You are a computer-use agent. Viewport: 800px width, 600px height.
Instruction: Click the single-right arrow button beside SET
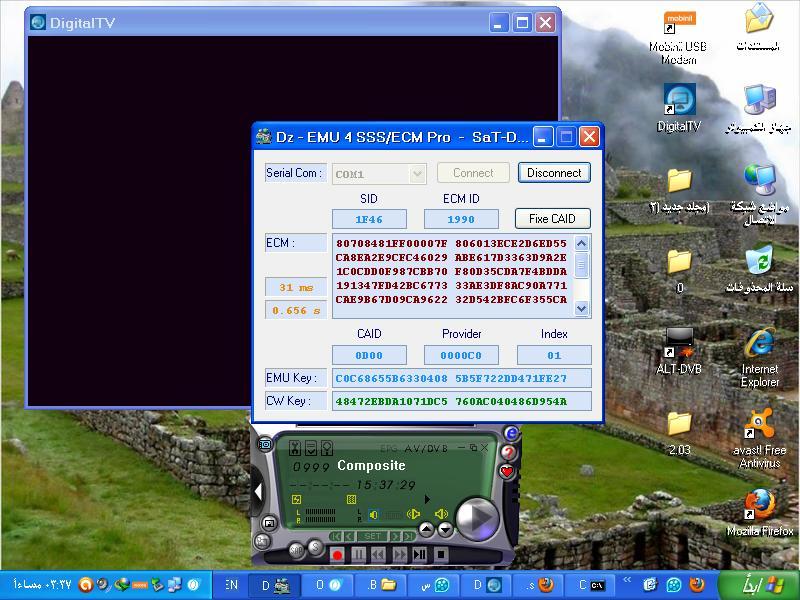tap(395, 536)
